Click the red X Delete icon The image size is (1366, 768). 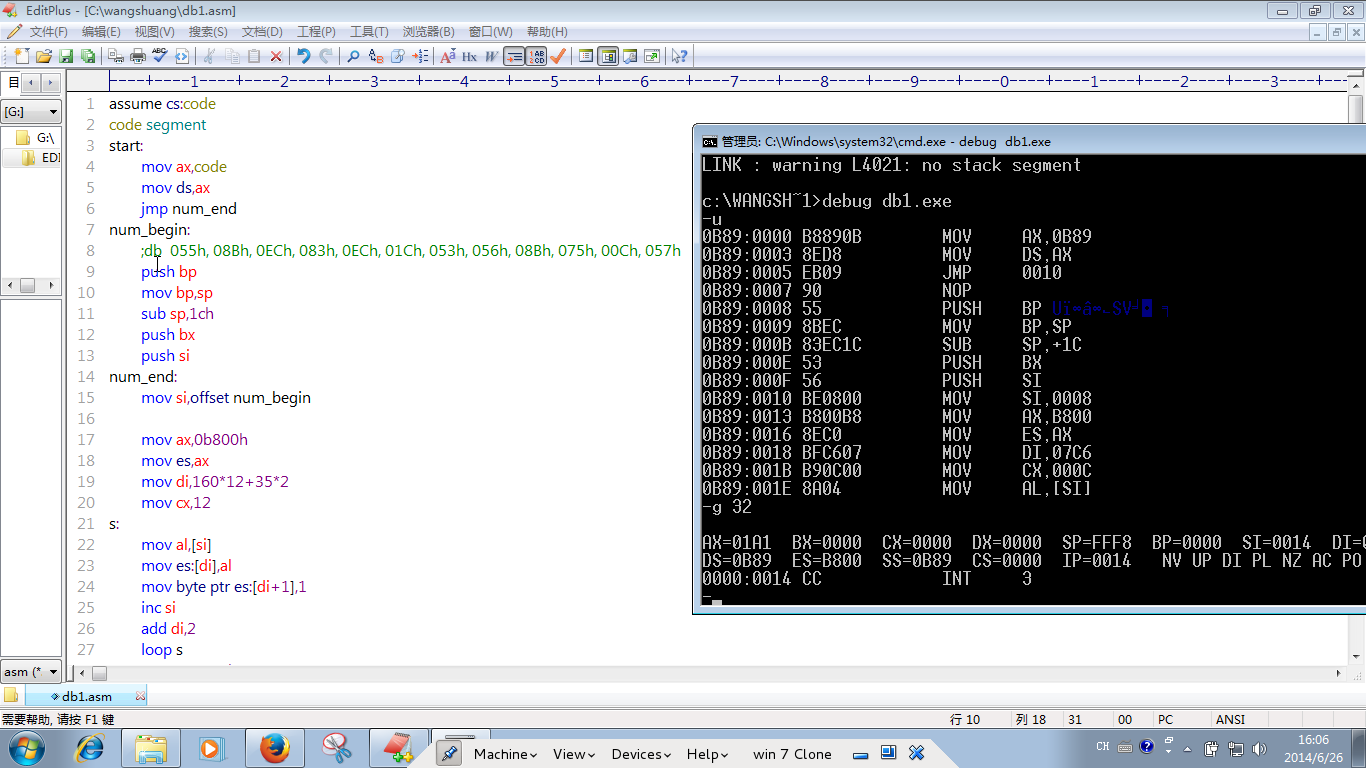[x=276, y=56]
